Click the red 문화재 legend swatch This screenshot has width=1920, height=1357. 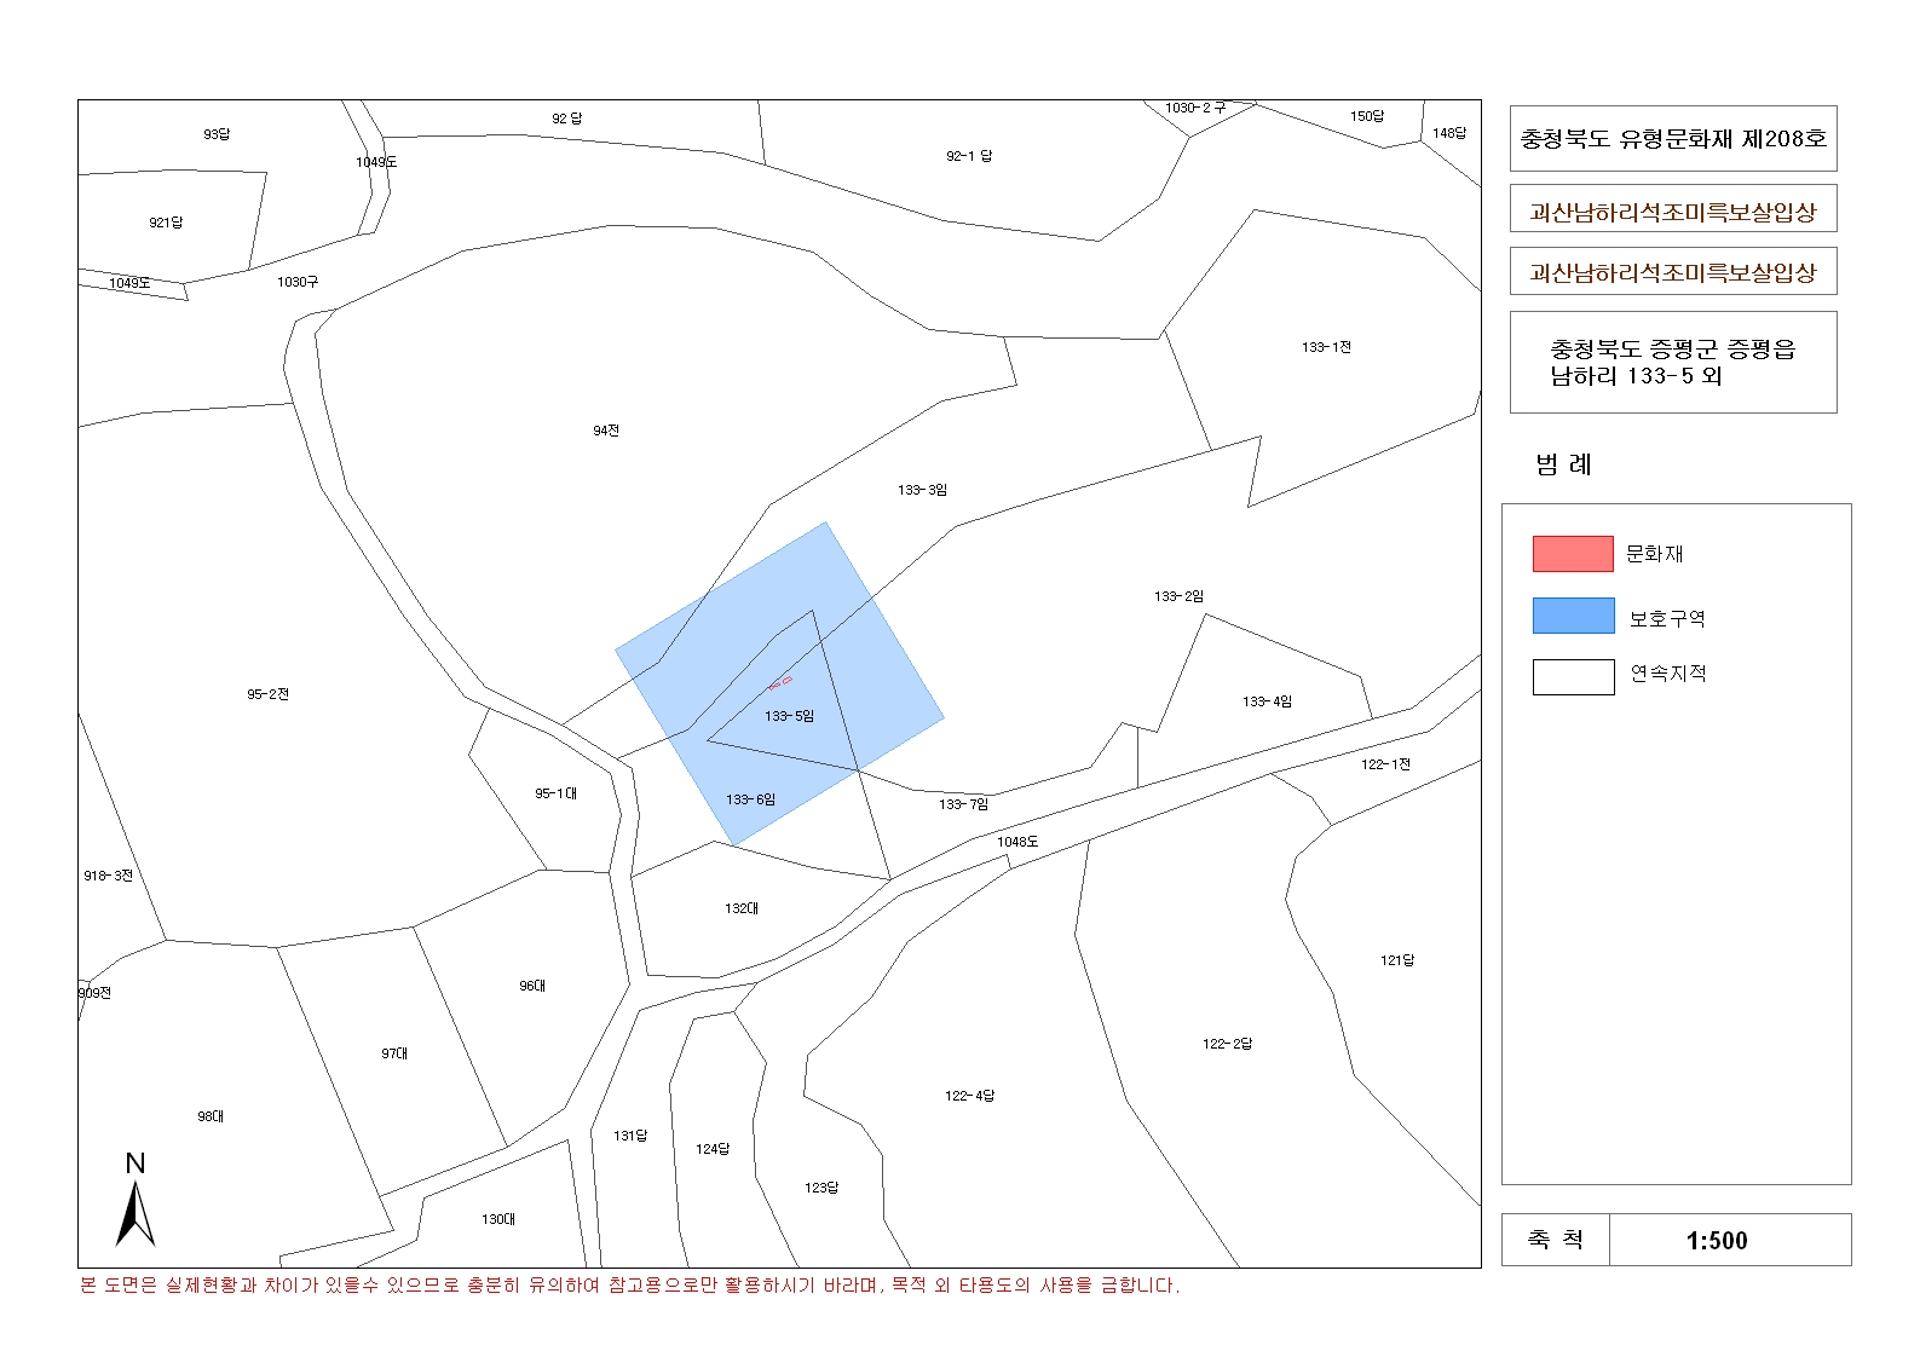pyautogui.click(x=1572, y=554)
